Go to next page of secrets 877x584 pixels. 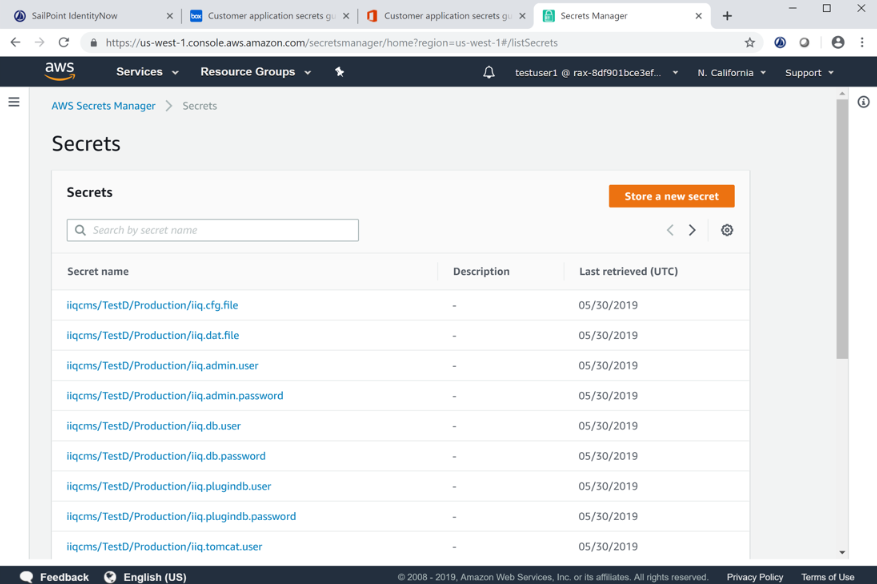(692, 230)
